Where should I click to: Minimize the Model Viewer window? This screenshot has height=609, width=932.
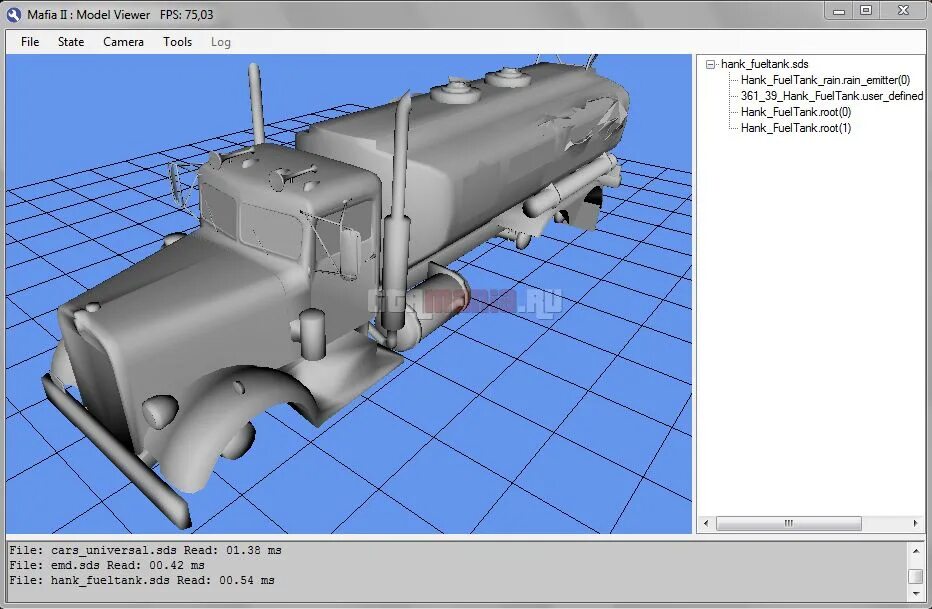pyautogui.click(x=839, y=11)
